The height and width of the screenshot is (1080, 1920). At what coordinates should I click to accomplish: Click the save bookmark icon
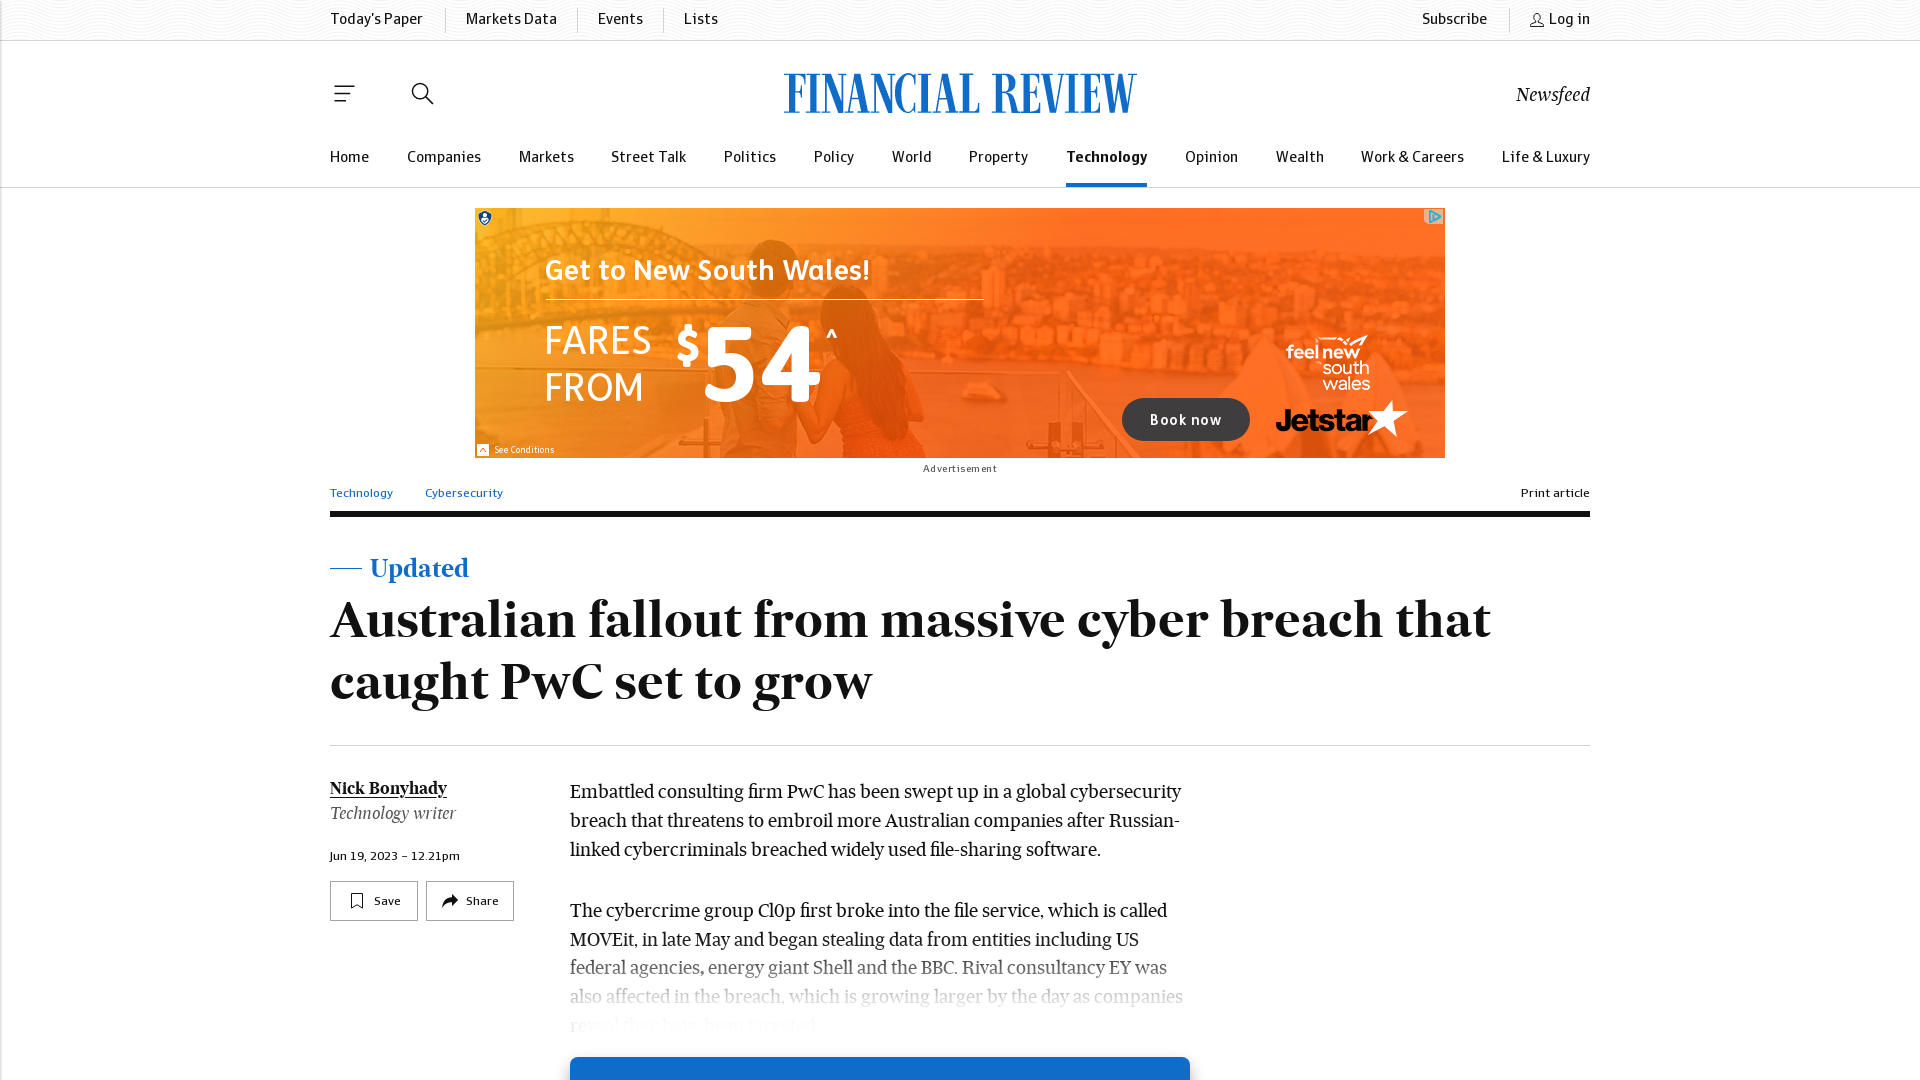[356, 901]
